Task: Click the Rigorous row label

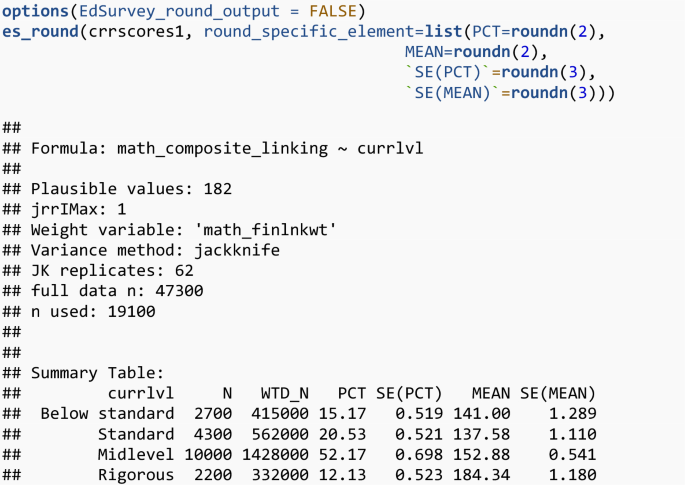Action: pos(135,474)
